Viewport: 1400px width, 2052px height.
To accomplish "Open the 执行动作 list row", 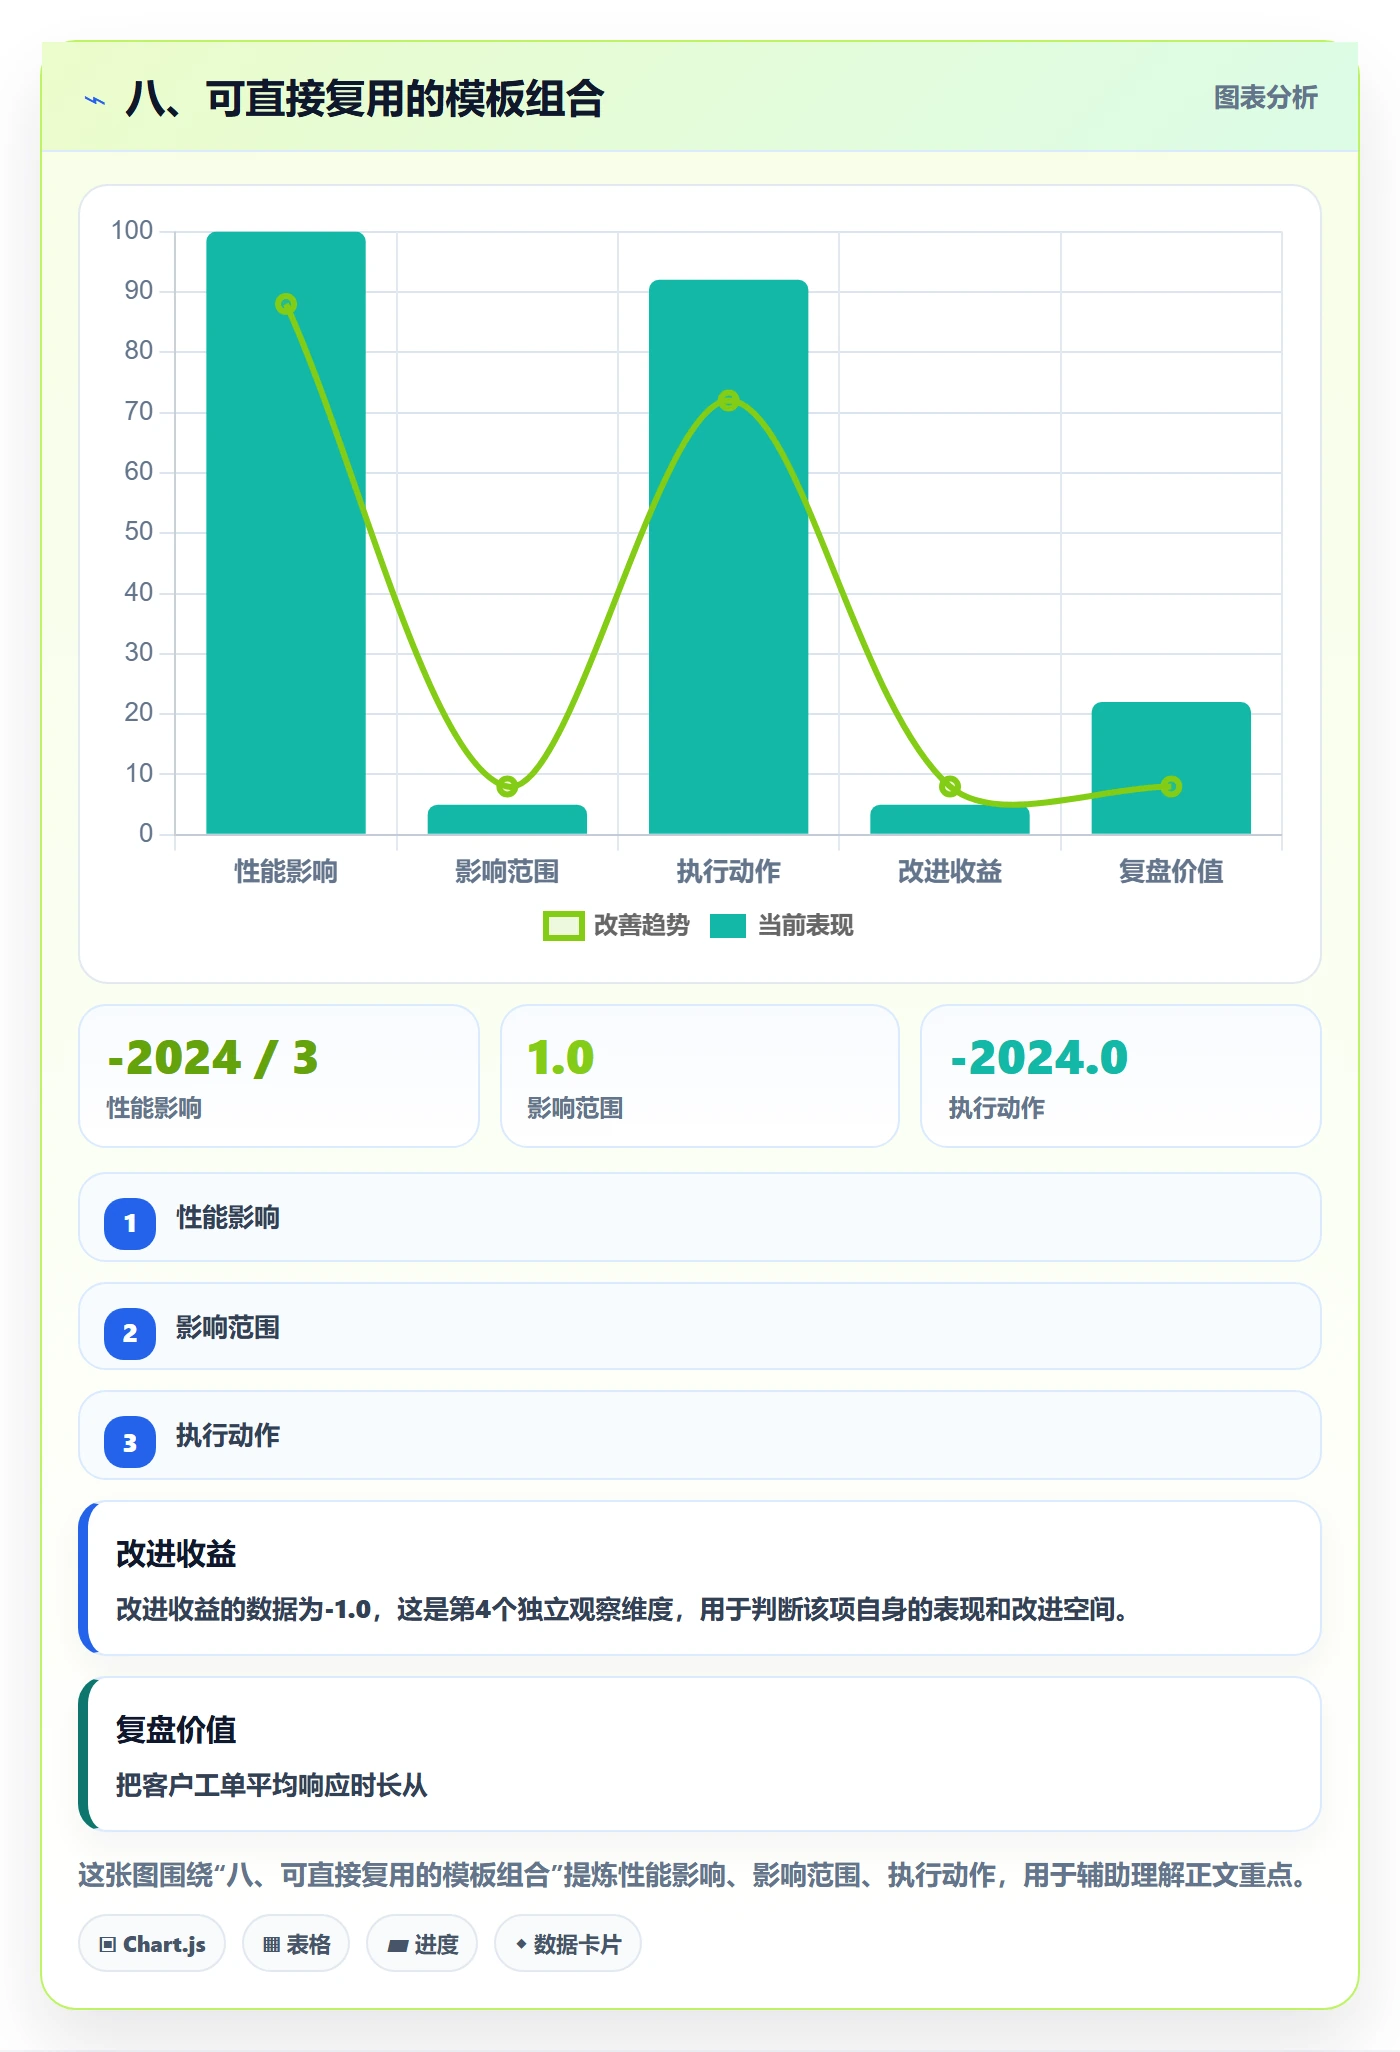I will [x=700, y=1435].
